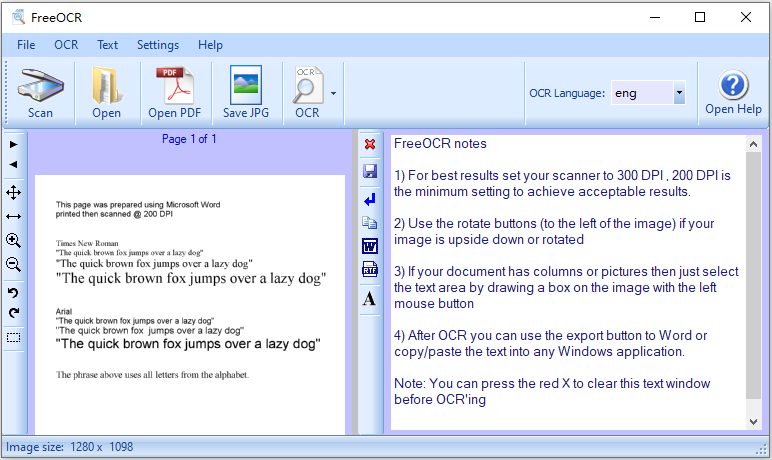Zoom in on the scanned image
This screenshot has width=772, height=460.
coord(14,240)
